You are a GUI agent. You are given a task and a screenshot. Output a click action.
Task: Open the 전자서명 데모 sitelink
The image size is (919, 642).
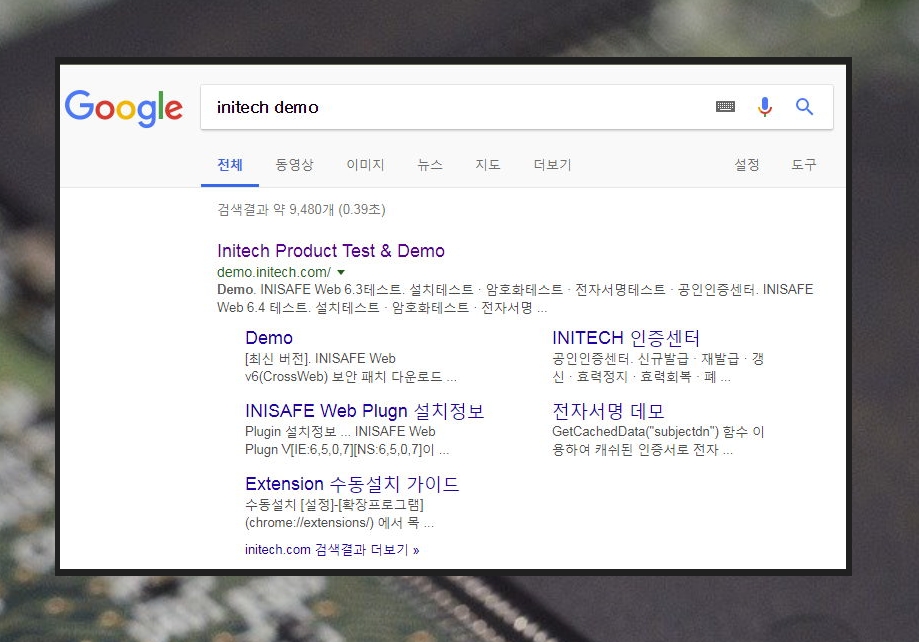coord(608,411)
